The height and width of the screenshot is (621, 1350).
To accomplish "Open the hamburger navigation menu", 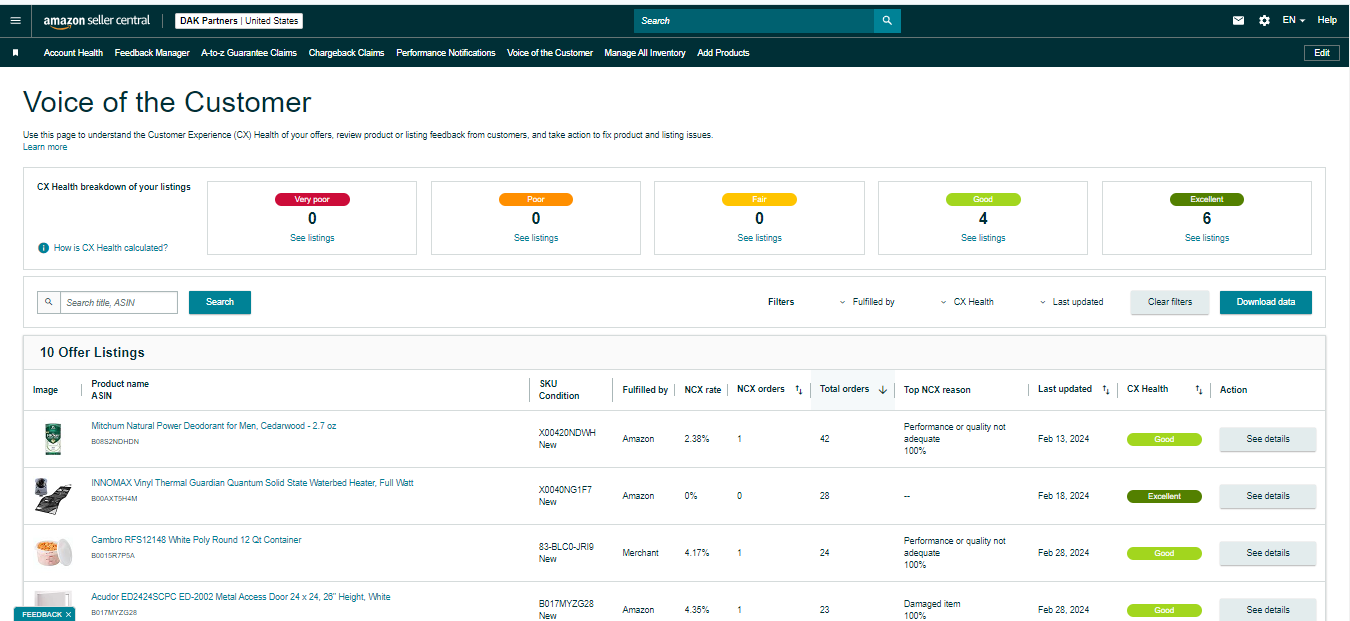I will point(15,20).
